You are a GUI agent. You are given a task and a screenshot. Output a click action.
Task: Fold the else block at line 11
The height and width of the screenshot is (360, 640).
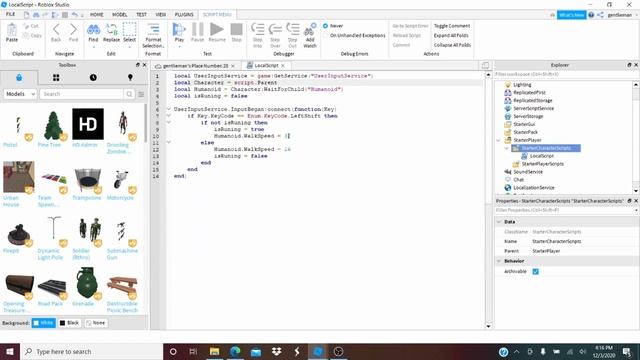tap(169, 142)
